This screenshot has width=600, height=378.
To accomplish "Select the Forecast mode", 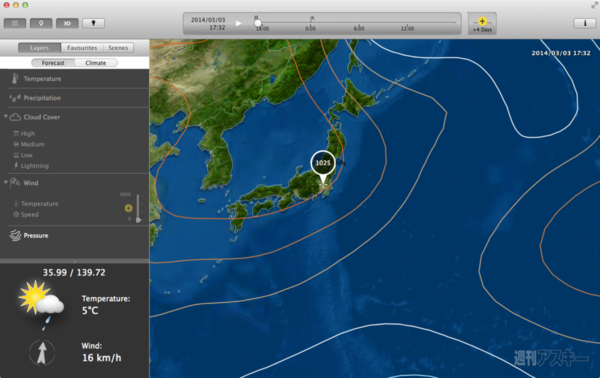I will 53,63.
